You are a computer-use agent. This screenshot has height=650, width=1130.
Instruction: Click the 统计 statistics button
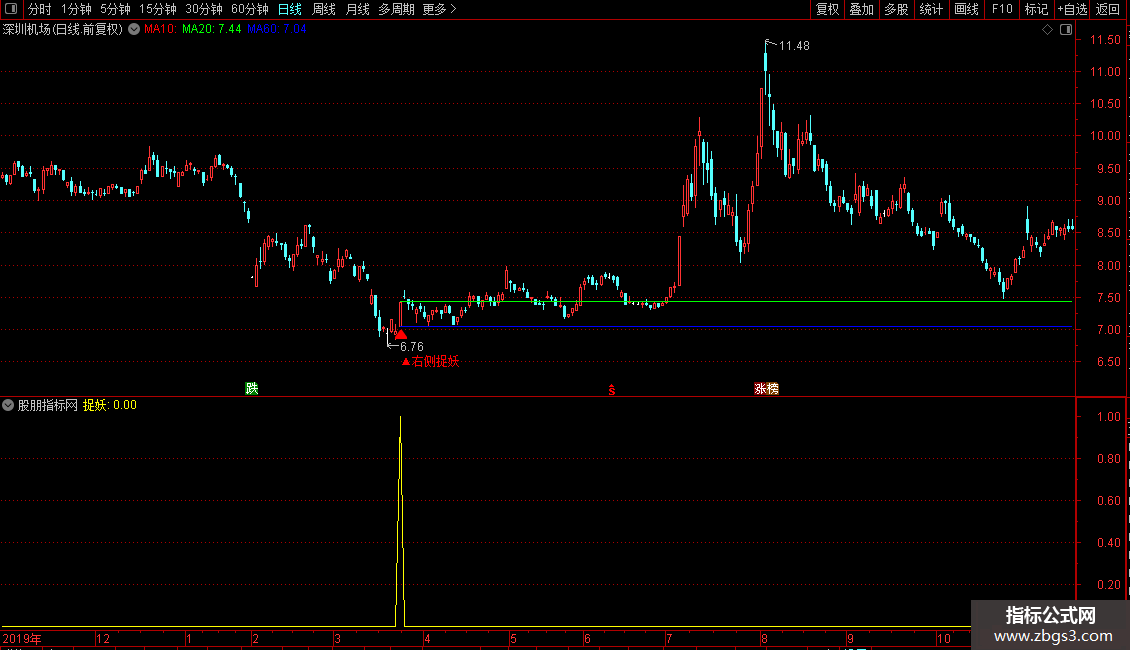[931, 9]
